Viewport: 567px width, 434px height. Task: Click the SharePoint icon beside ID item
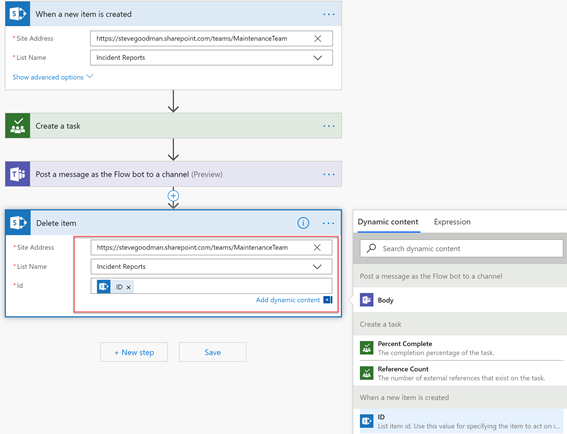(366, 421)
